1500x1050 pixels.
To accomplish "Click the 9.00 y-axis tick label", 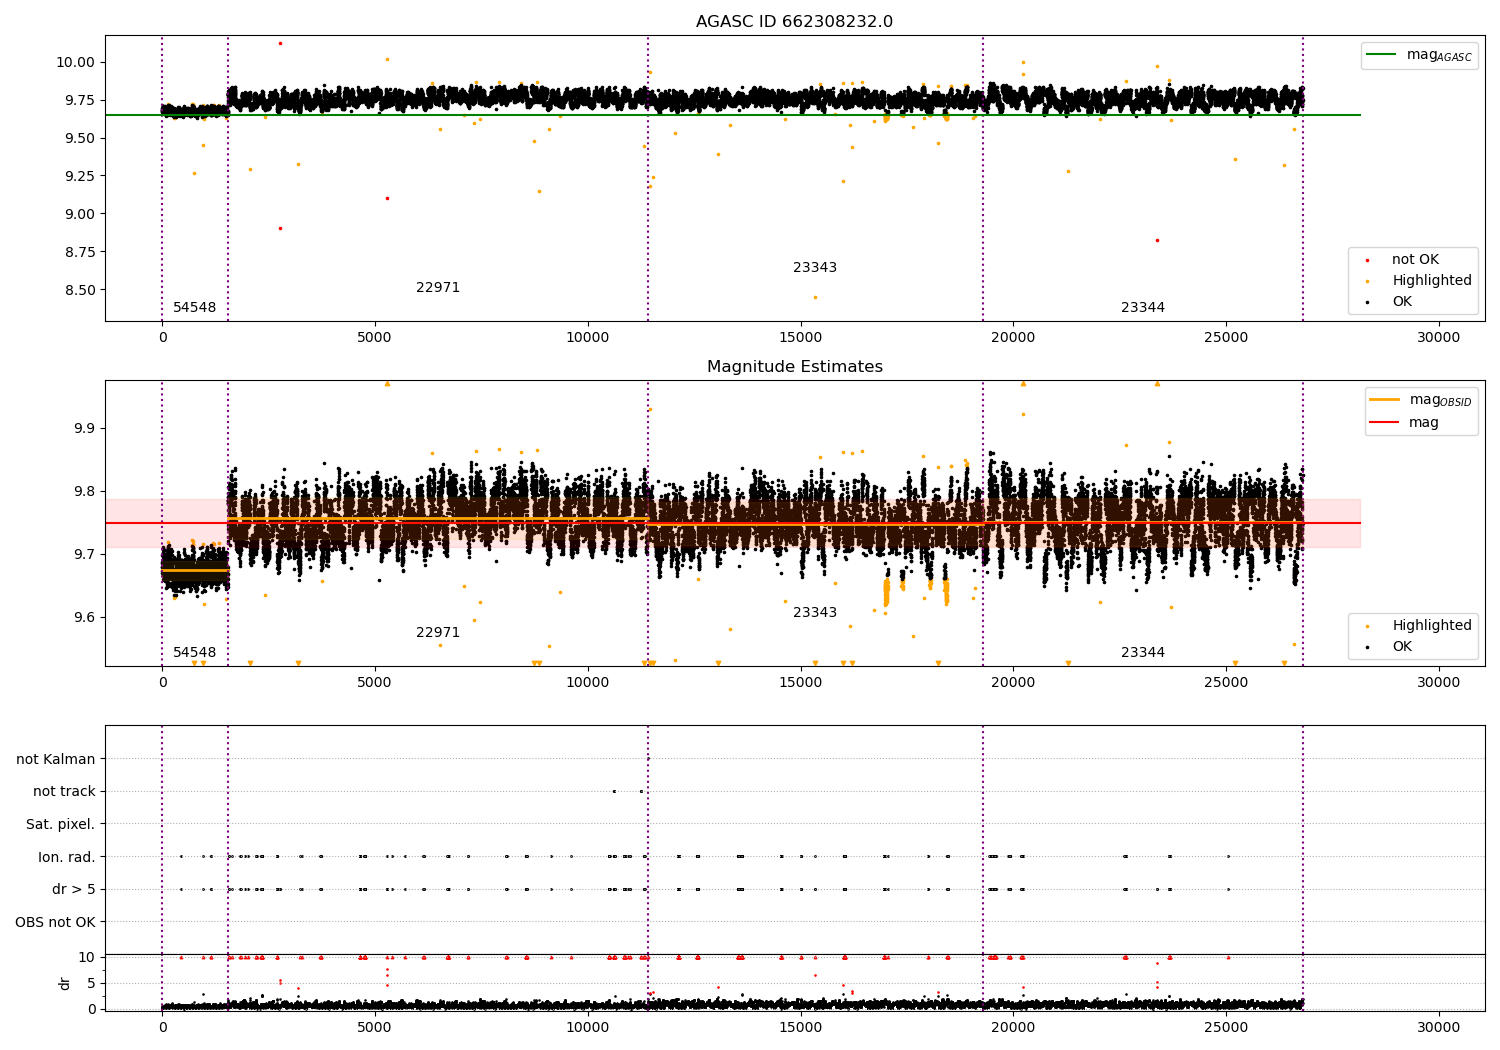I will coord(81,214).
